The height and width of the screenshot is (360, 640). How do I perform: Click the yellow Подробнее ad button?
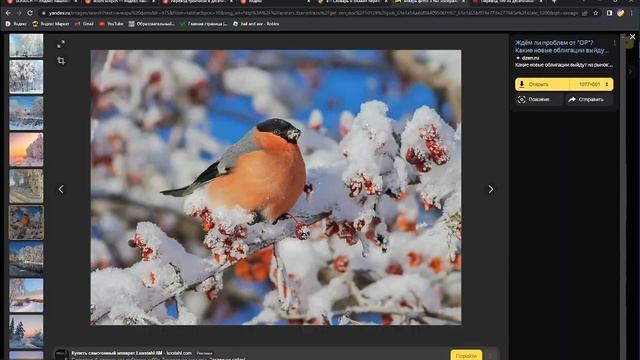click(466, 355)
